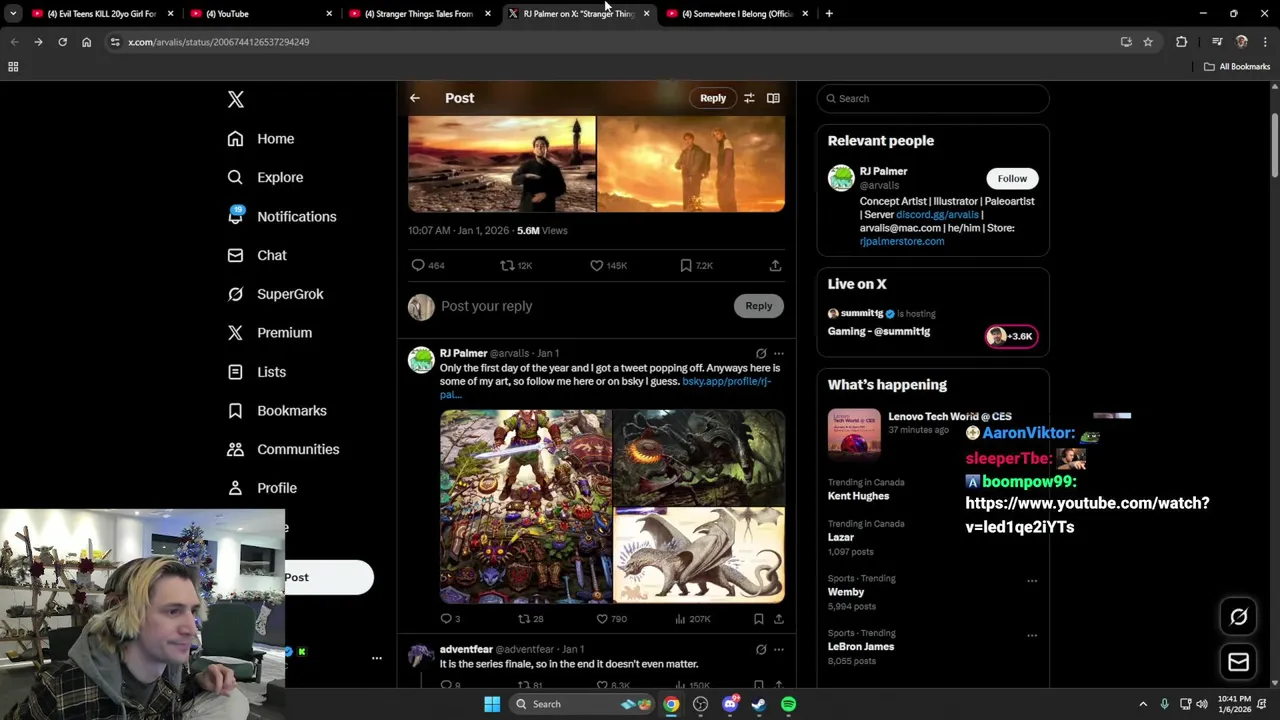Open Notifications in the sidebar

(282, 216)
